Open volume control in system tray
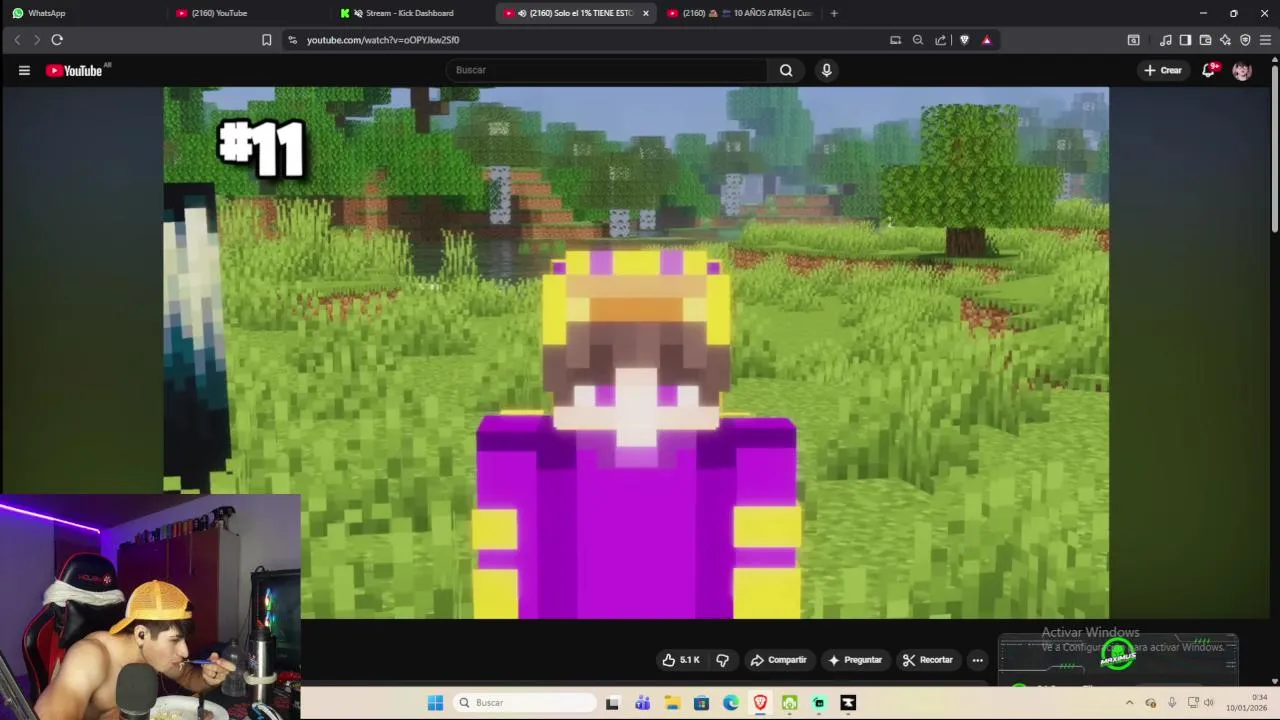Viewport: 1280px width, 720px height. pos(1209,703)
